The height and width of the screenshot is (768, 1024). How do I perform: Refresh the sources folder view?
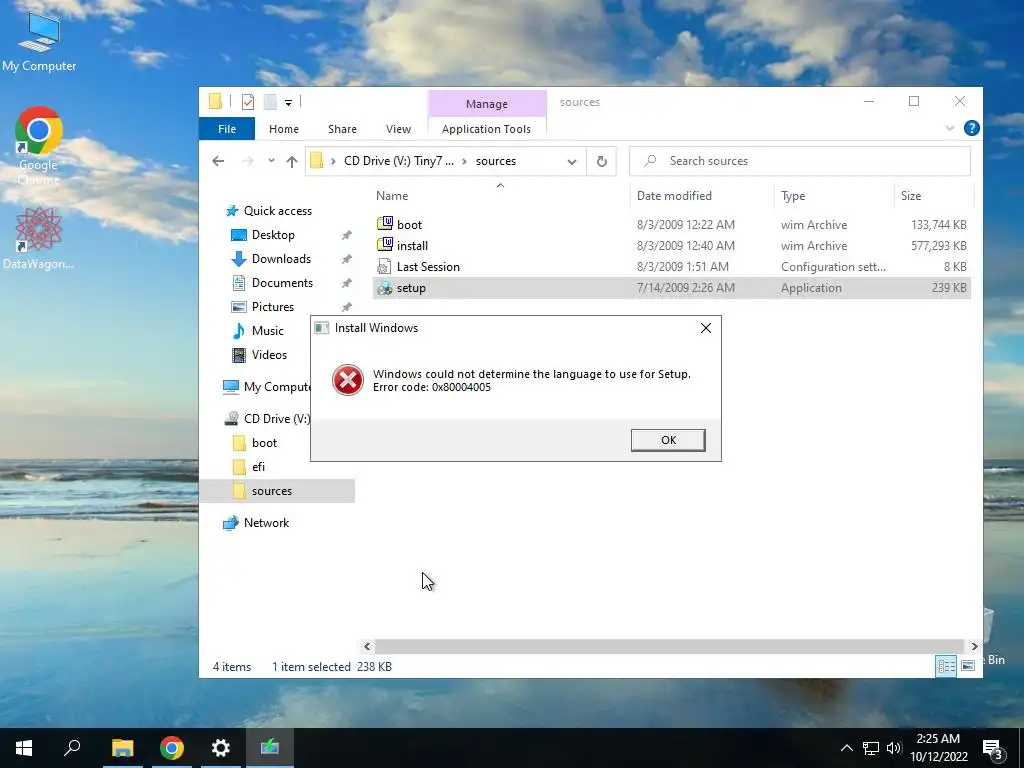(601, 161)
